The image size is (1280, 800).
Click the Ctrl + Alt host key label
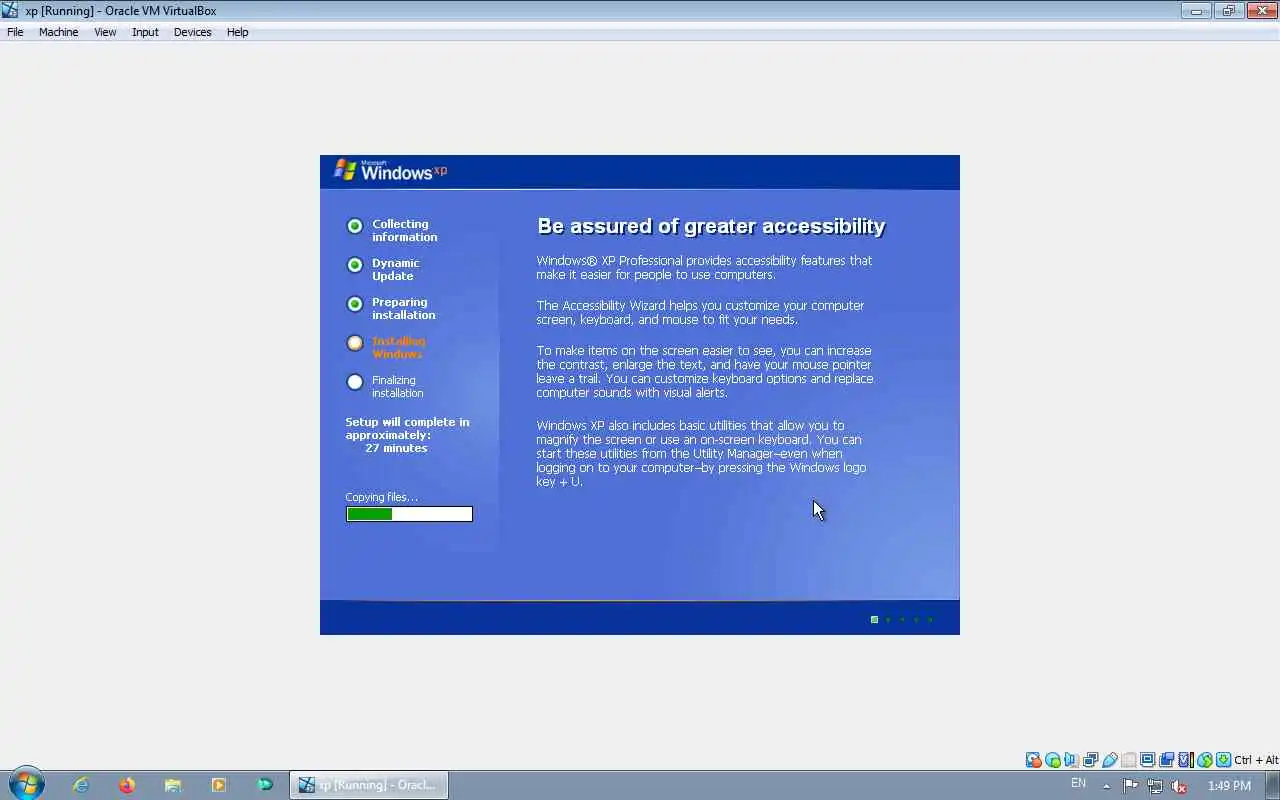1256,760
